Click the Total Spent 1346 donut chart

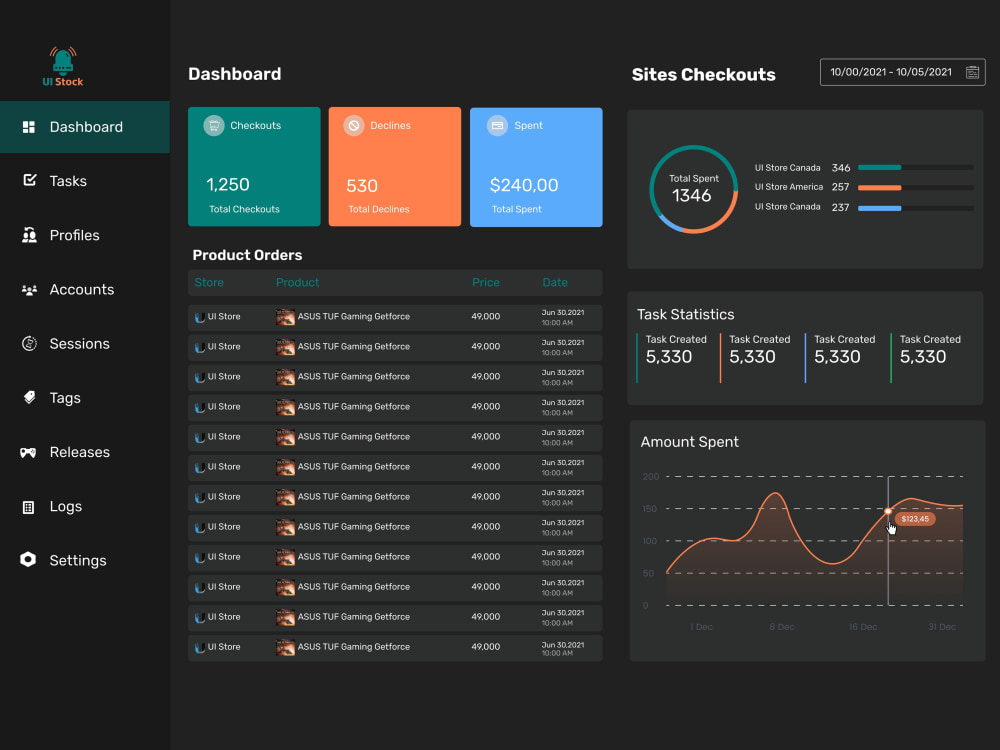pos(694,189)
